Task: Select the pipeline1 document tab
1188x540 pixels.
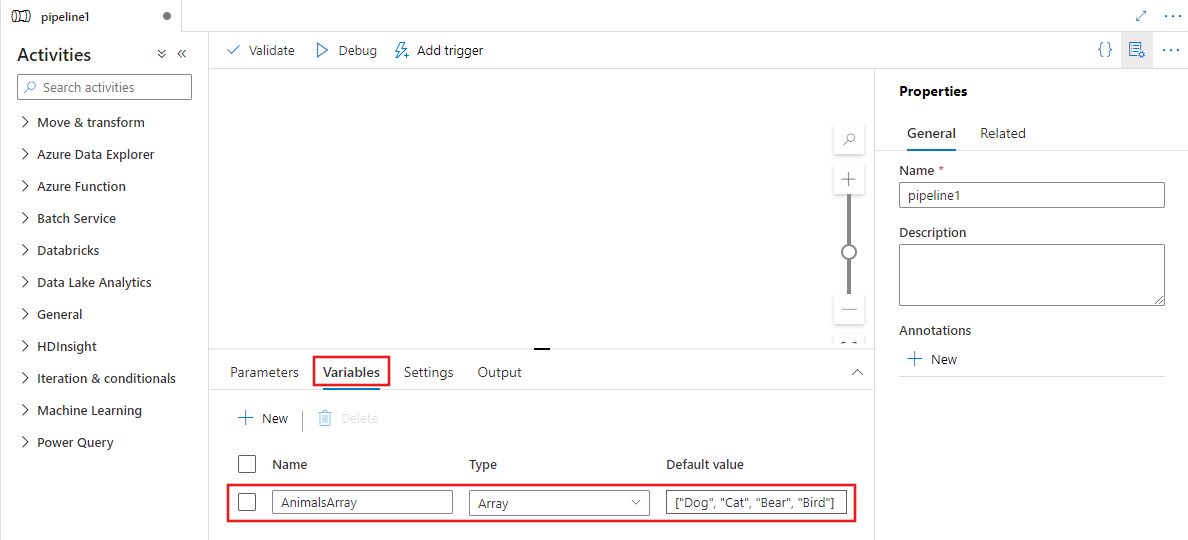Action: click(x=91, y=16)
